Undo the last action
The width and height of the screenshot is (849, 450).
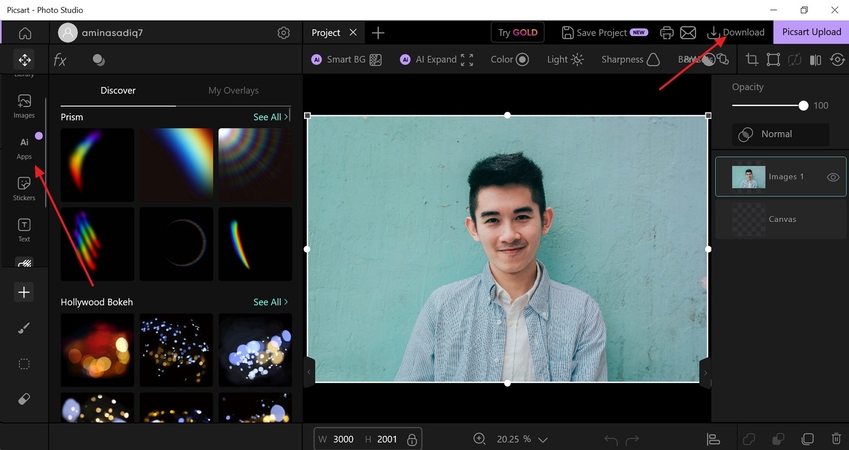(x=611, y=439)
